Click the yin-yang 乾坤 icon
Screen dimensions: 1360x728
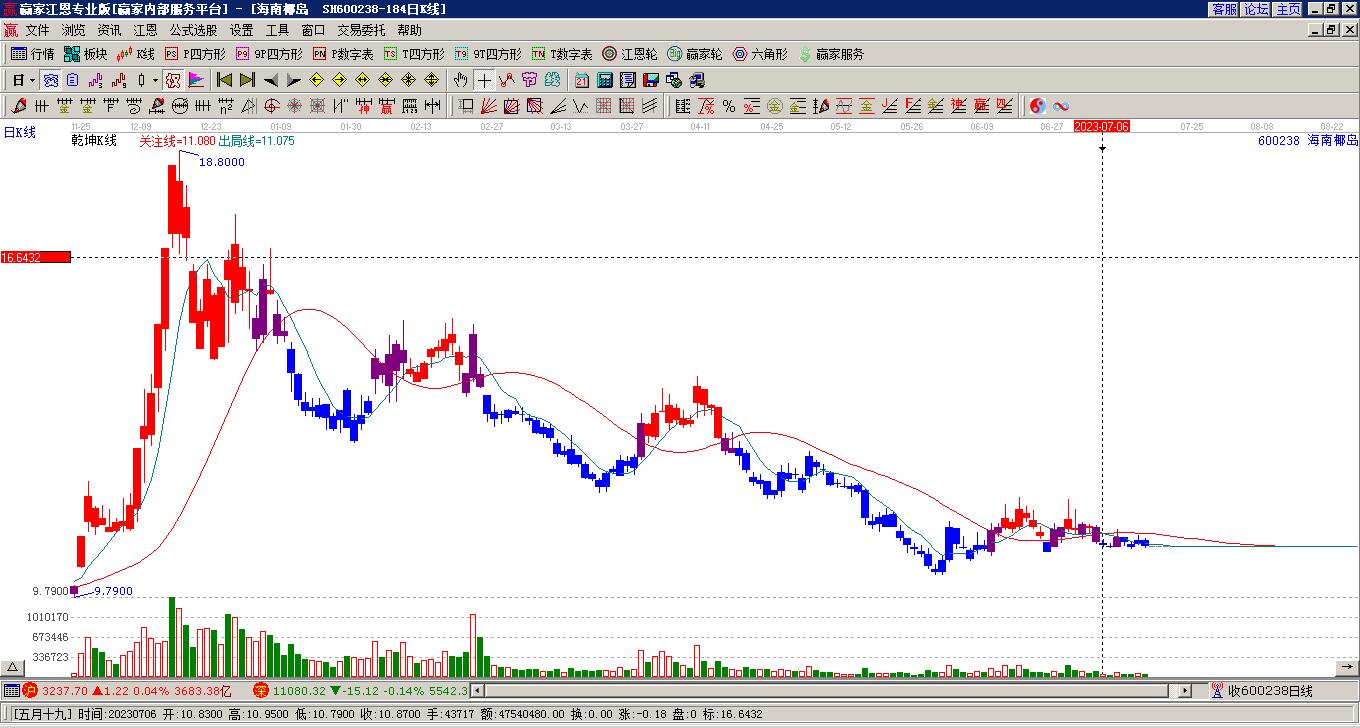[x=1038, y=106]
